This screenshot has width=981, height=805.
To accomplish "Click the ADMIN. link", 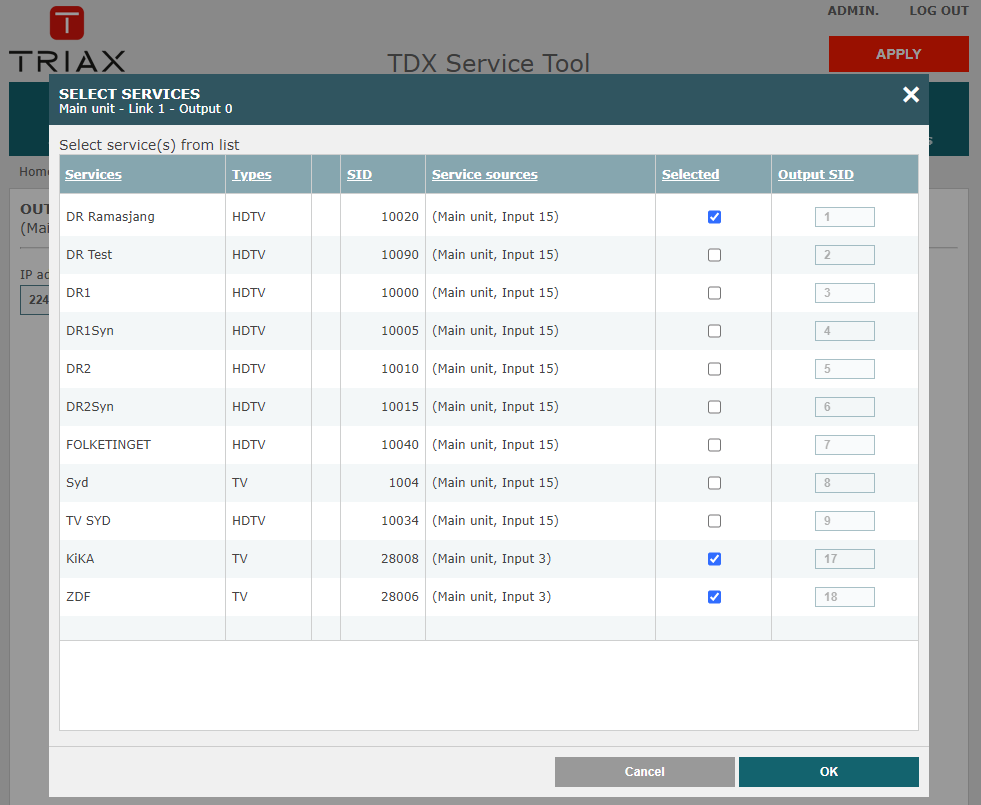I will click(x=853, y=11).
